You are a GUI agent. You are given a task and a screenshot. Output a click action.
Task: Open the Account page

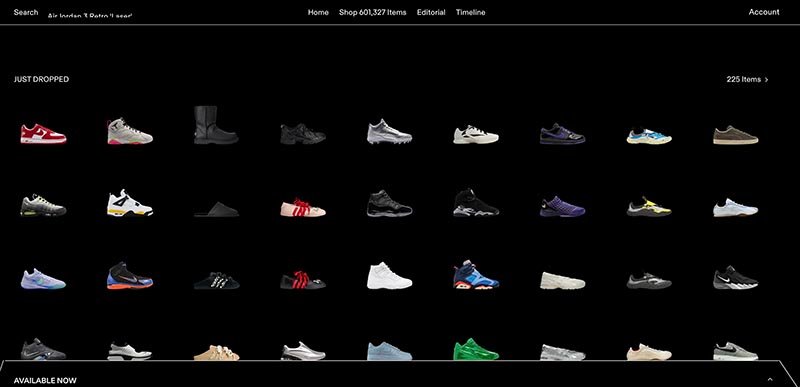click(x=764, y=12)
